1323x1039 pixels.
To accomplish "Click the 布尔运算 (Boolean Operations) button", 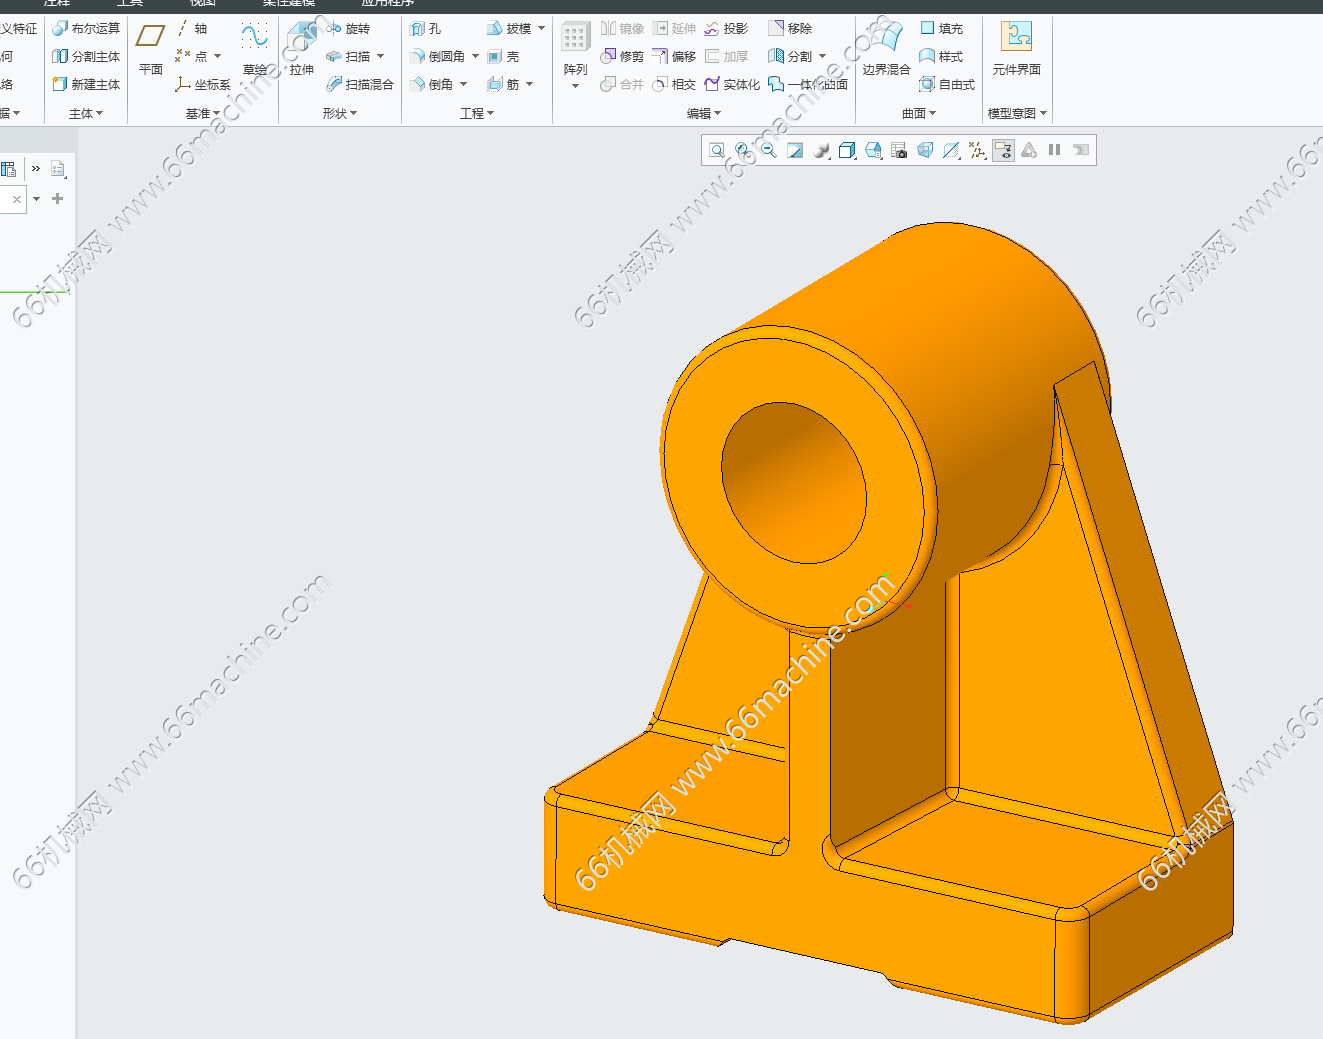I will pyautogui.click(x=86, y=29).
